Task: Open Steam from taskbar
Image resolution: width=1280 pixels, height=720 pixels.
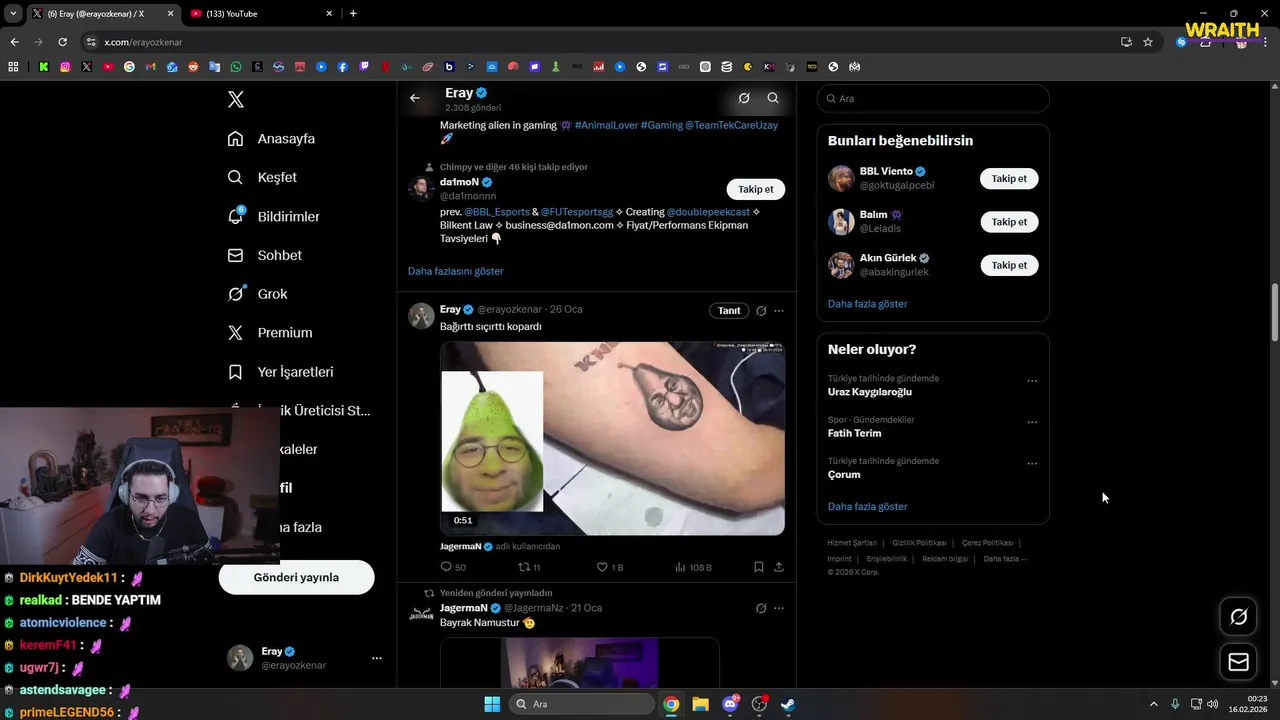Action: (789, 704)
